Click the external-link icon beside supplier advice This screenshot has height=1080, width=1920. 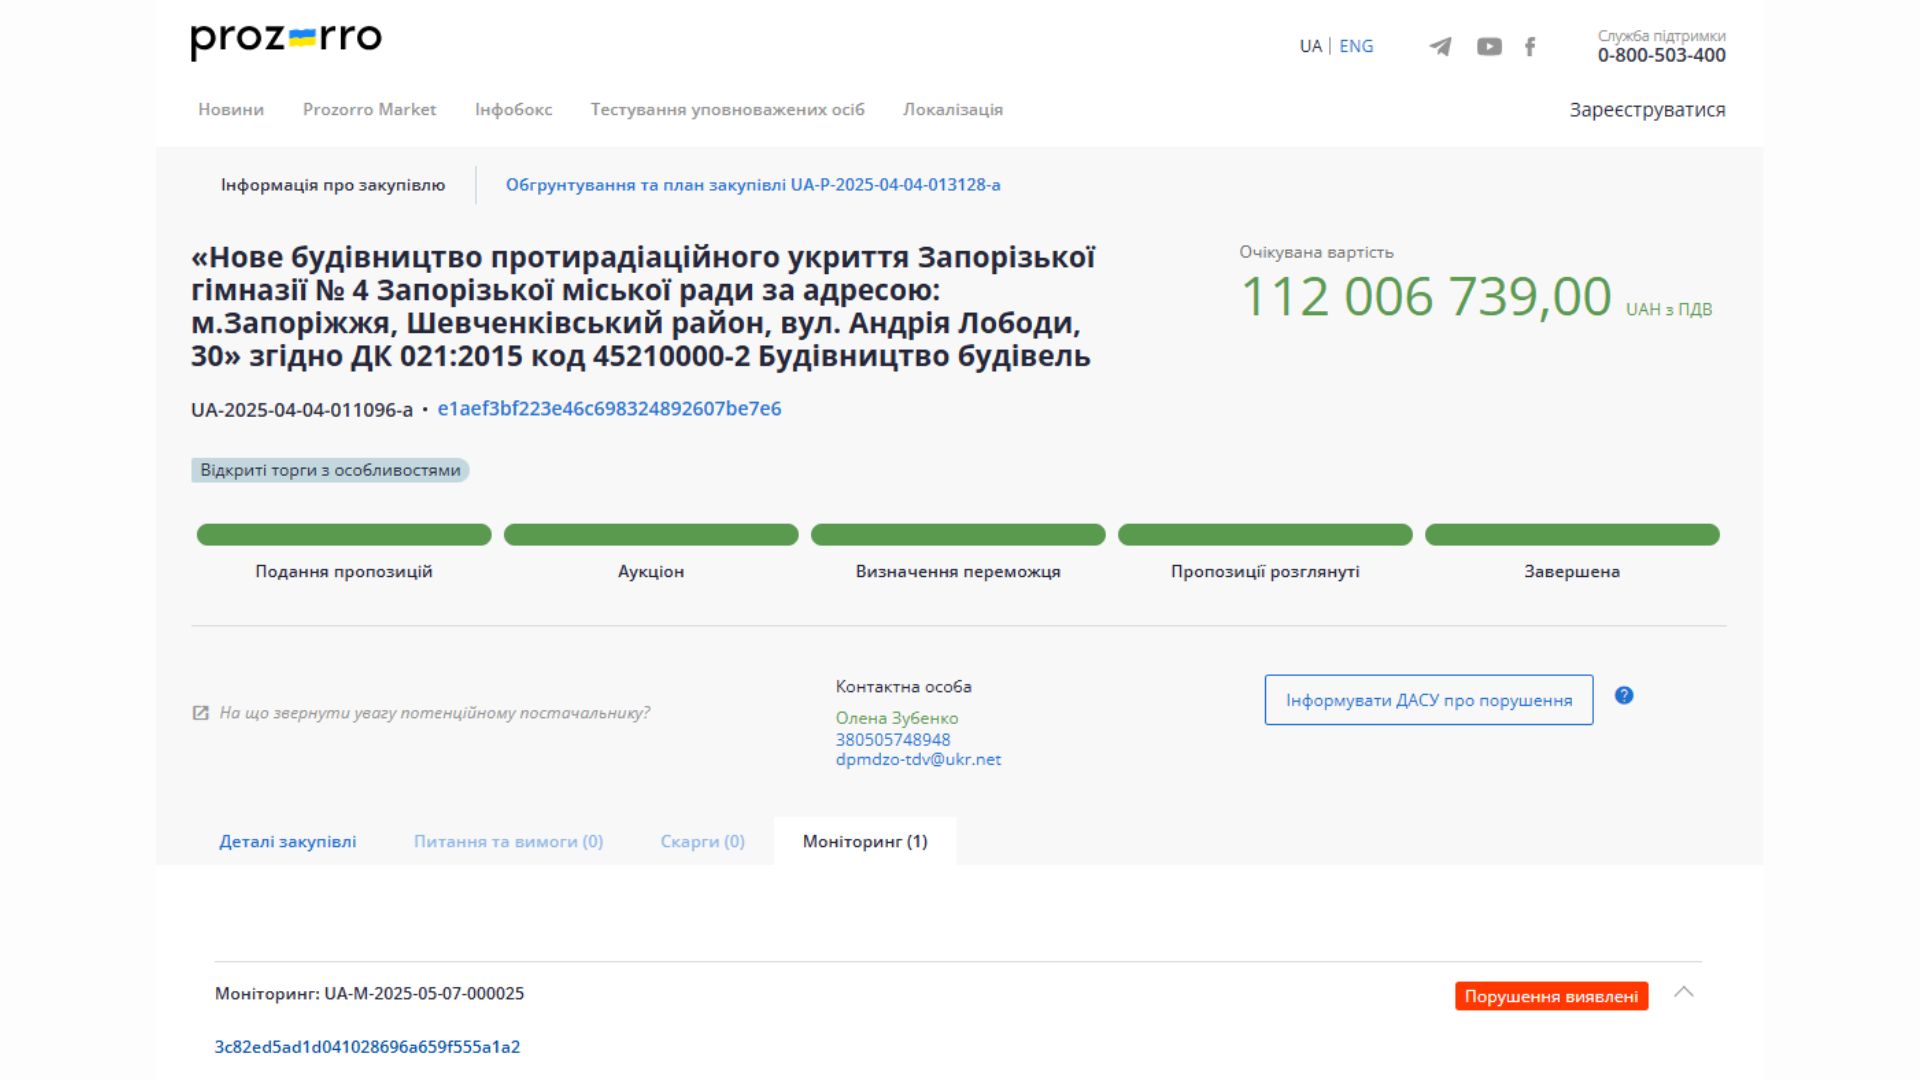coord(198,714)
